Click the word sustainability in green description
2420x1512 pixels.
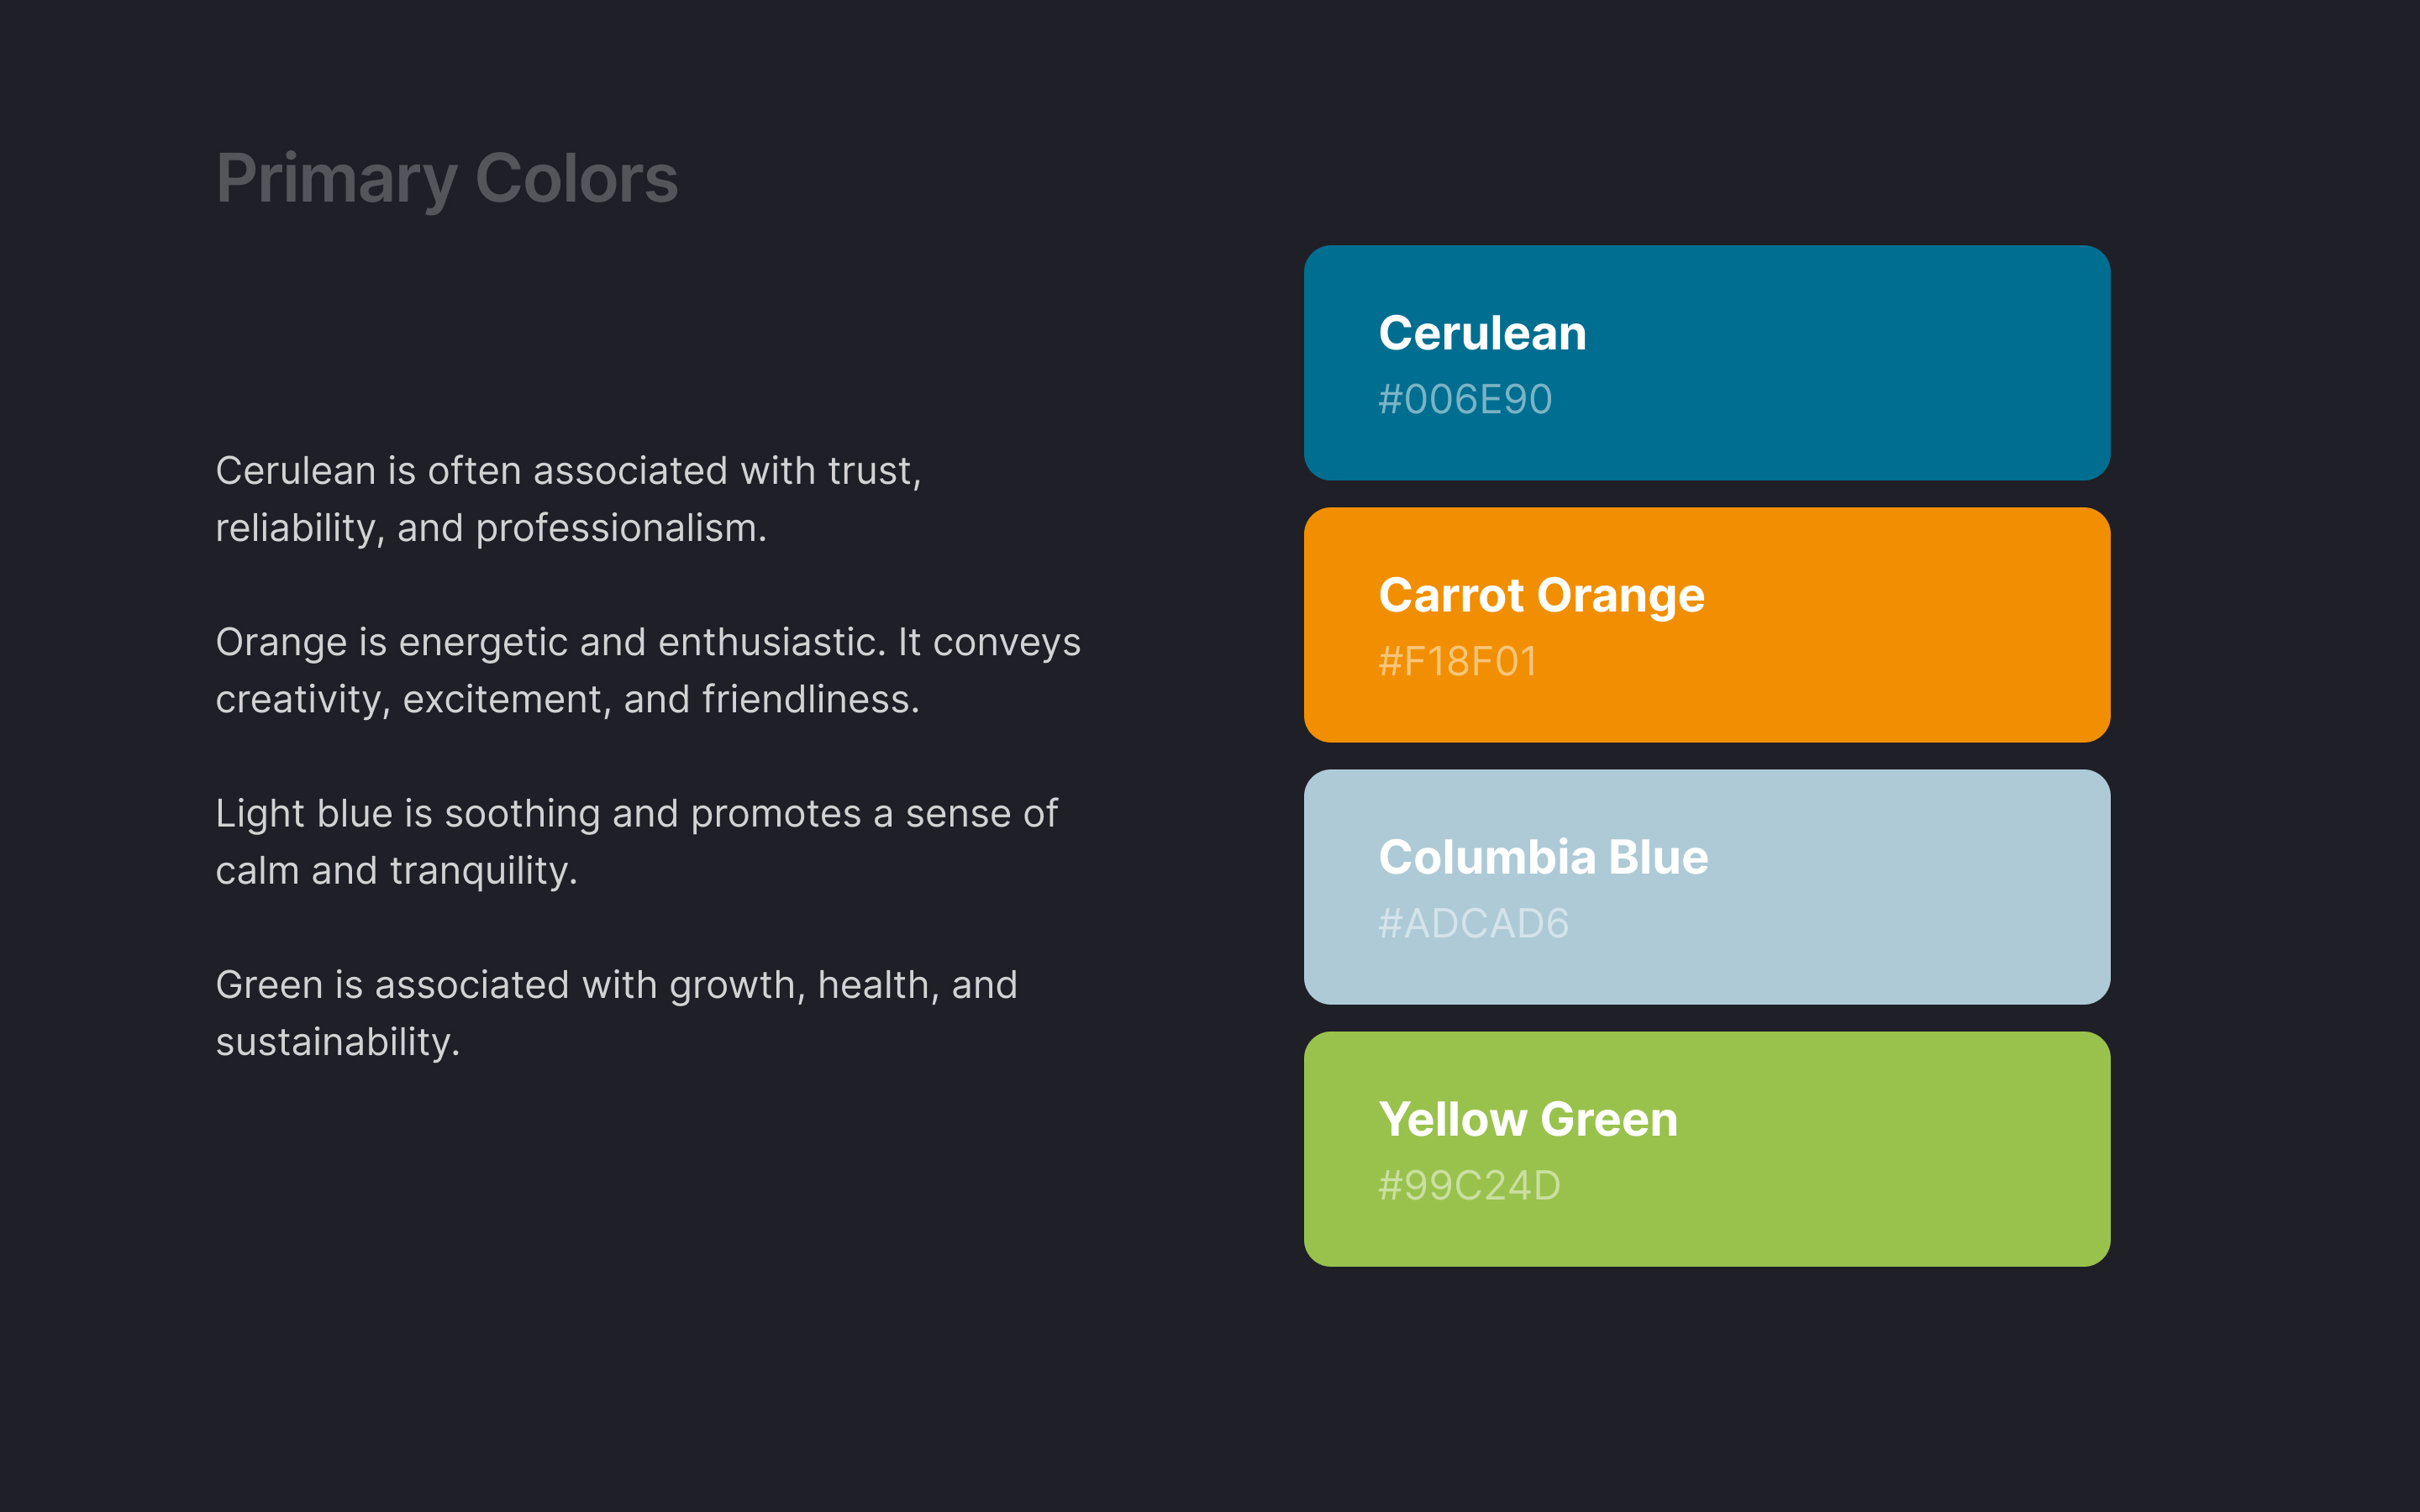pos(336,1042)
